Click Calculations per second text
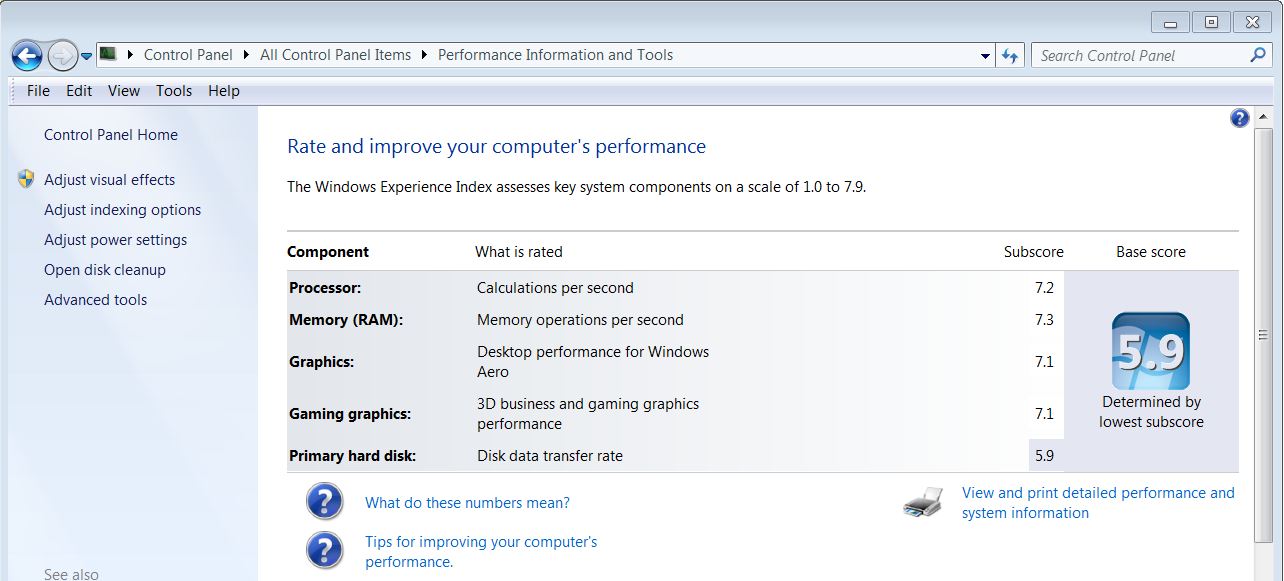Screen dimensions: 1284x581 point(555,288)
